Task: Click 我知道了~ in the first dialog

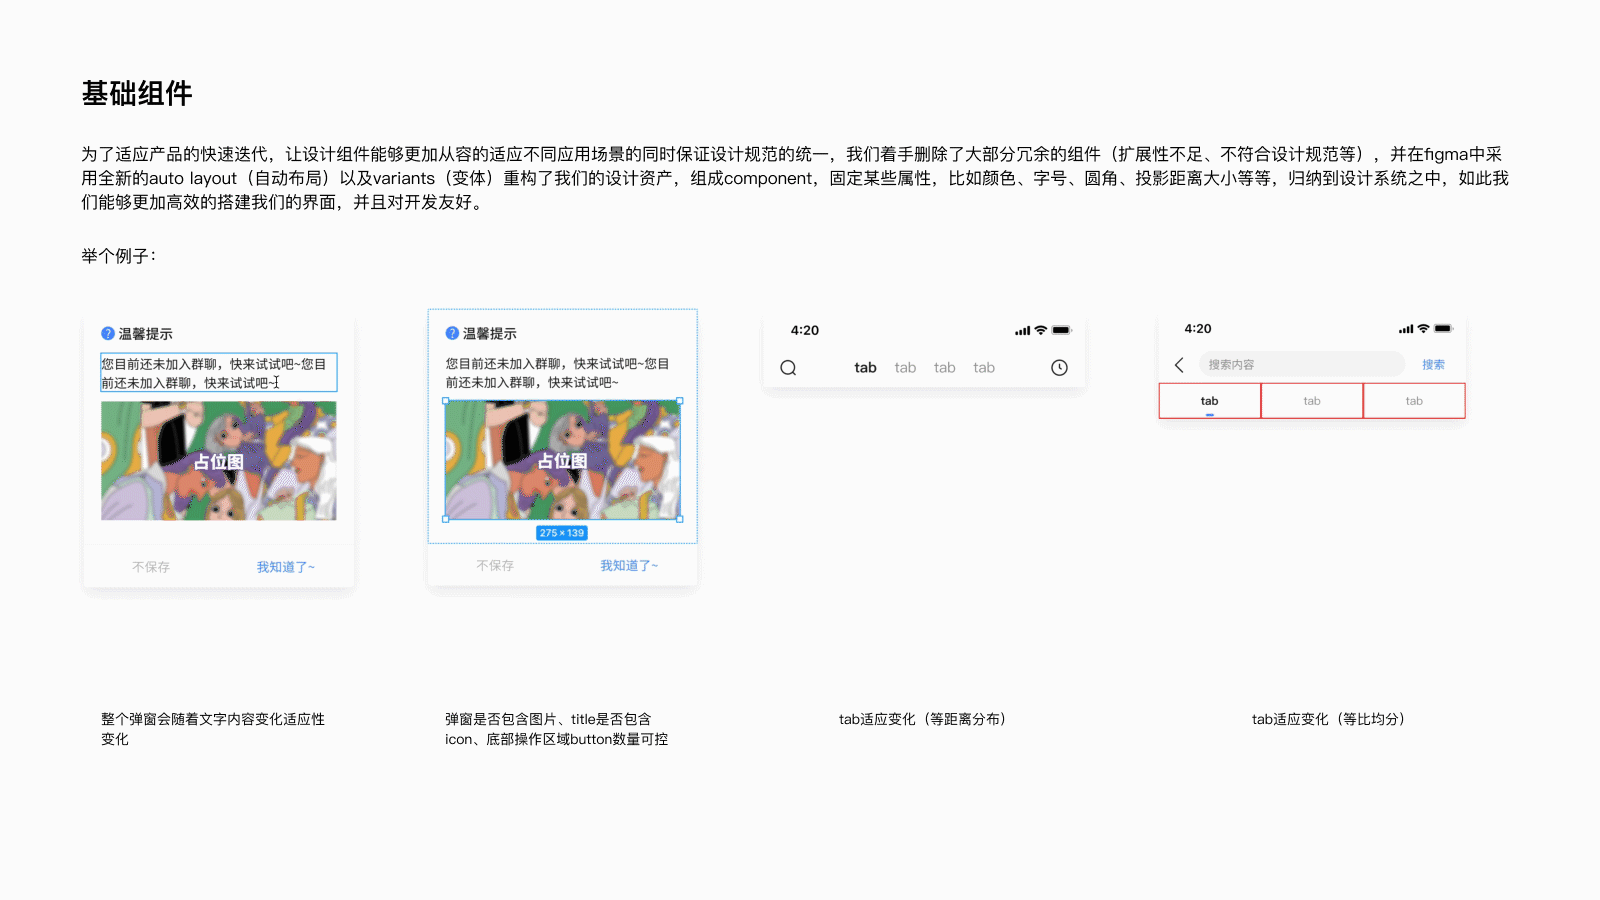Action: tap(285, 567)
